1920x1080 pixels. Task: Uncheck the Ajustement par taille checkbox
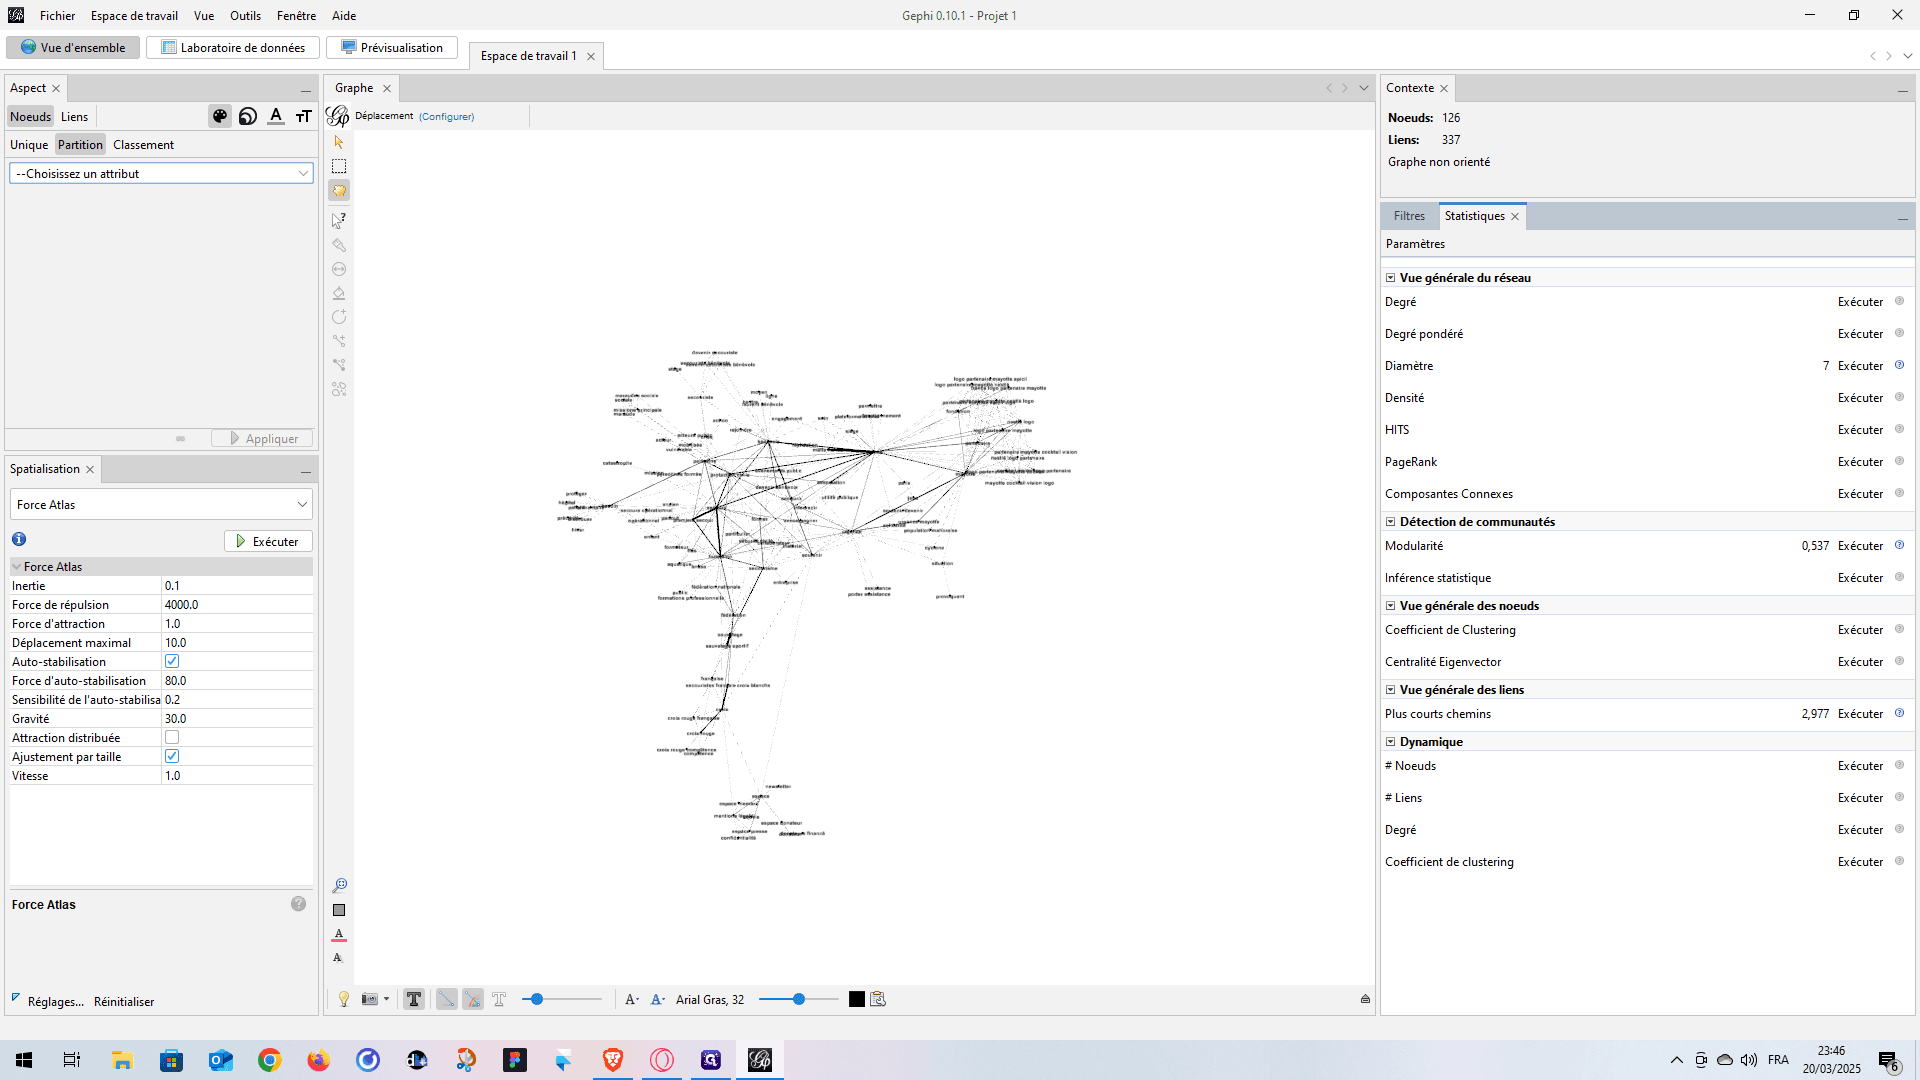point(172,756)
